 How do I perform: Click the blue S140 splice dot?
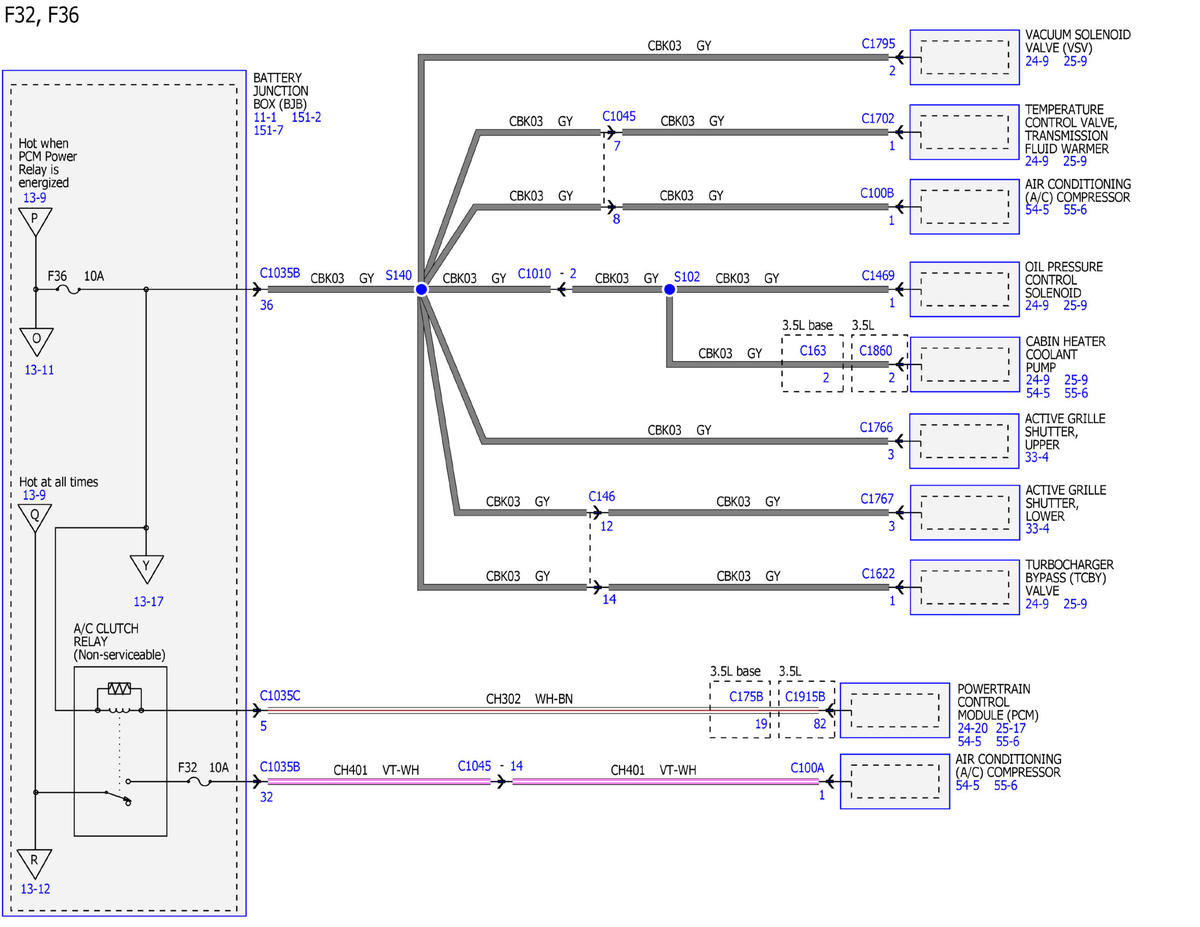(422, 289)
